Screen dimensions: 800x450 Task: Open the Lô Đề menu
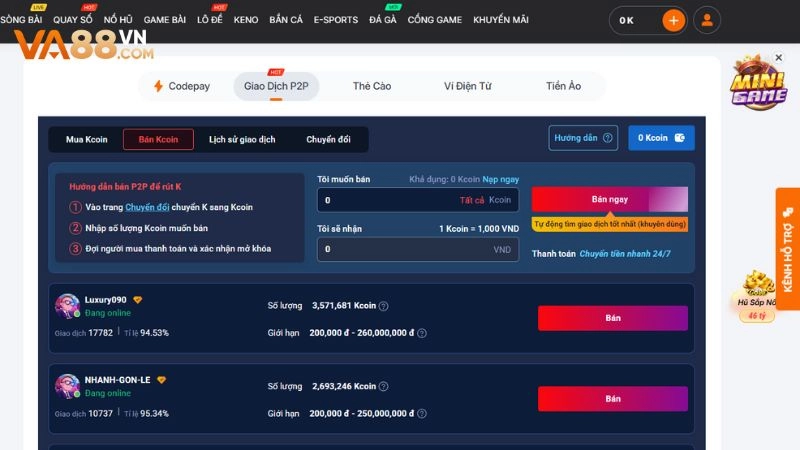click(210, 19)
